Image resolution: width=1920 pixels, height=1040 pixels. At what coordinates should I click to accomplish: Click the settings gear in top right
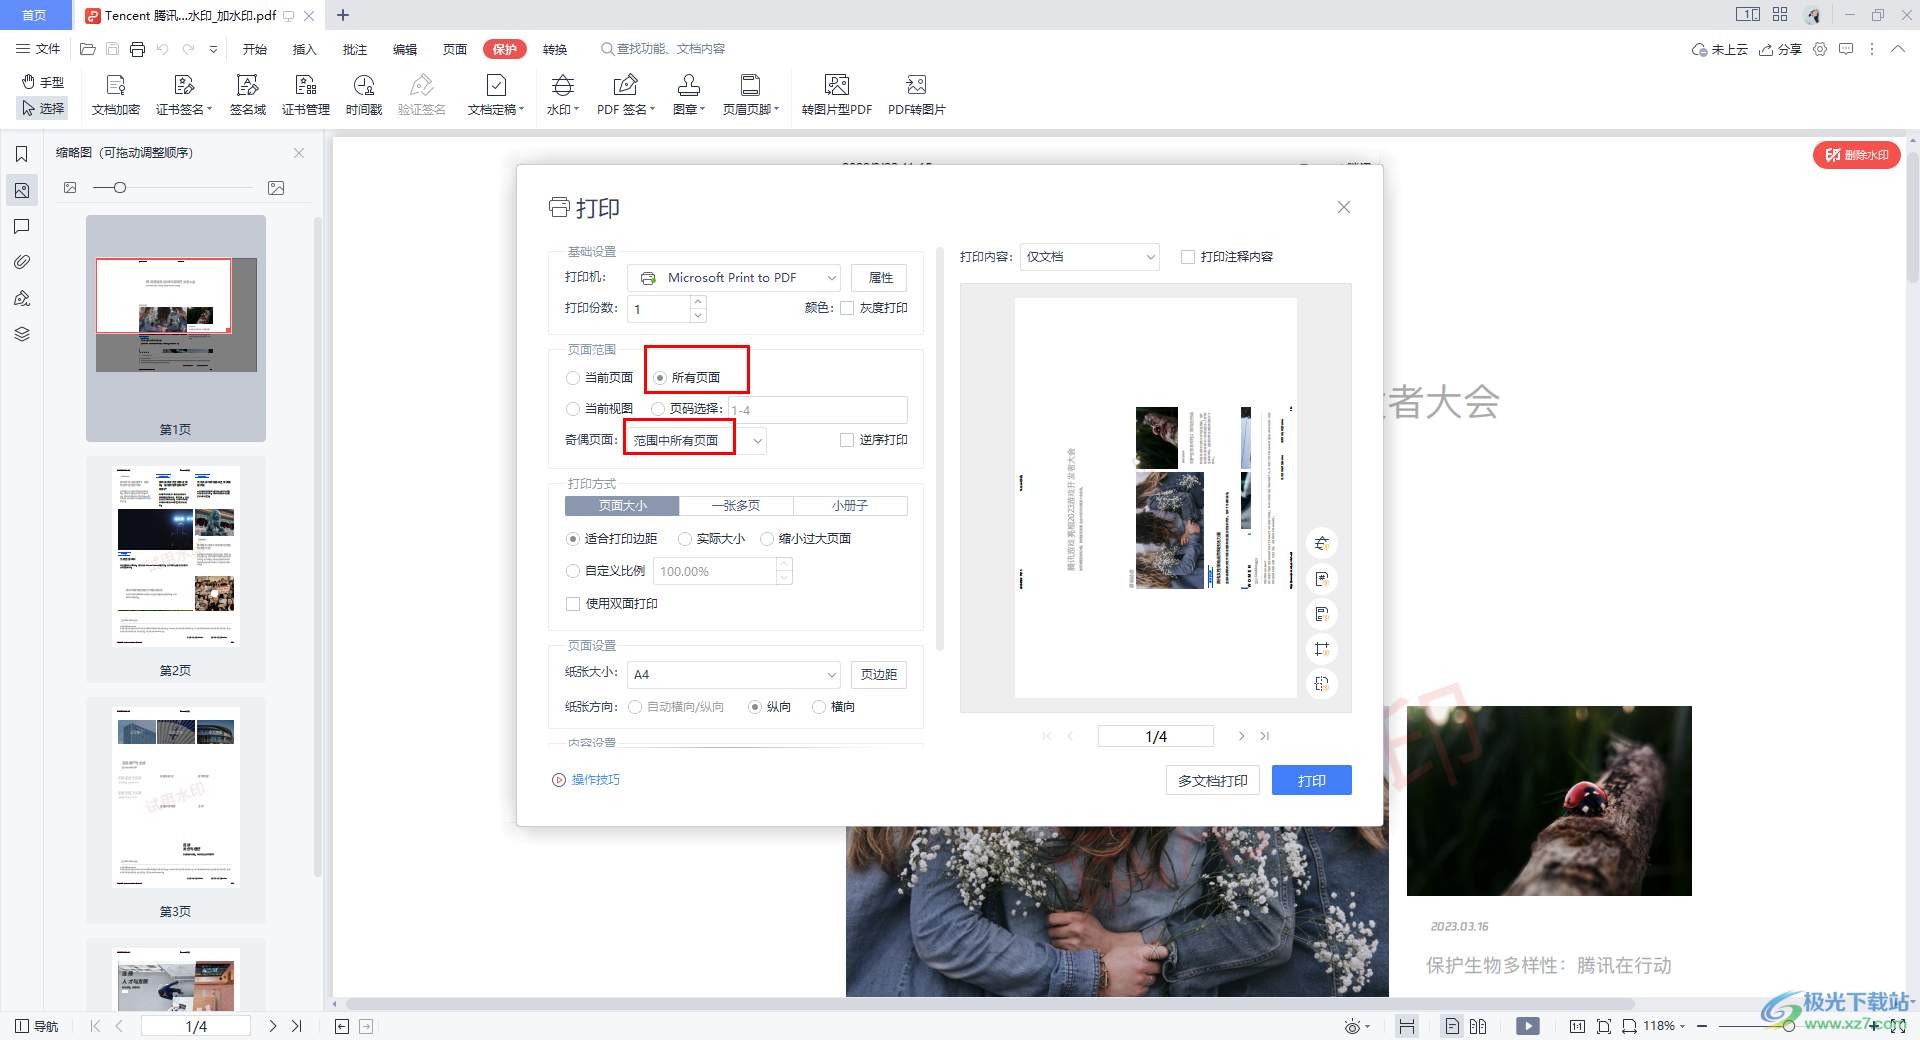pos(1820,49)
